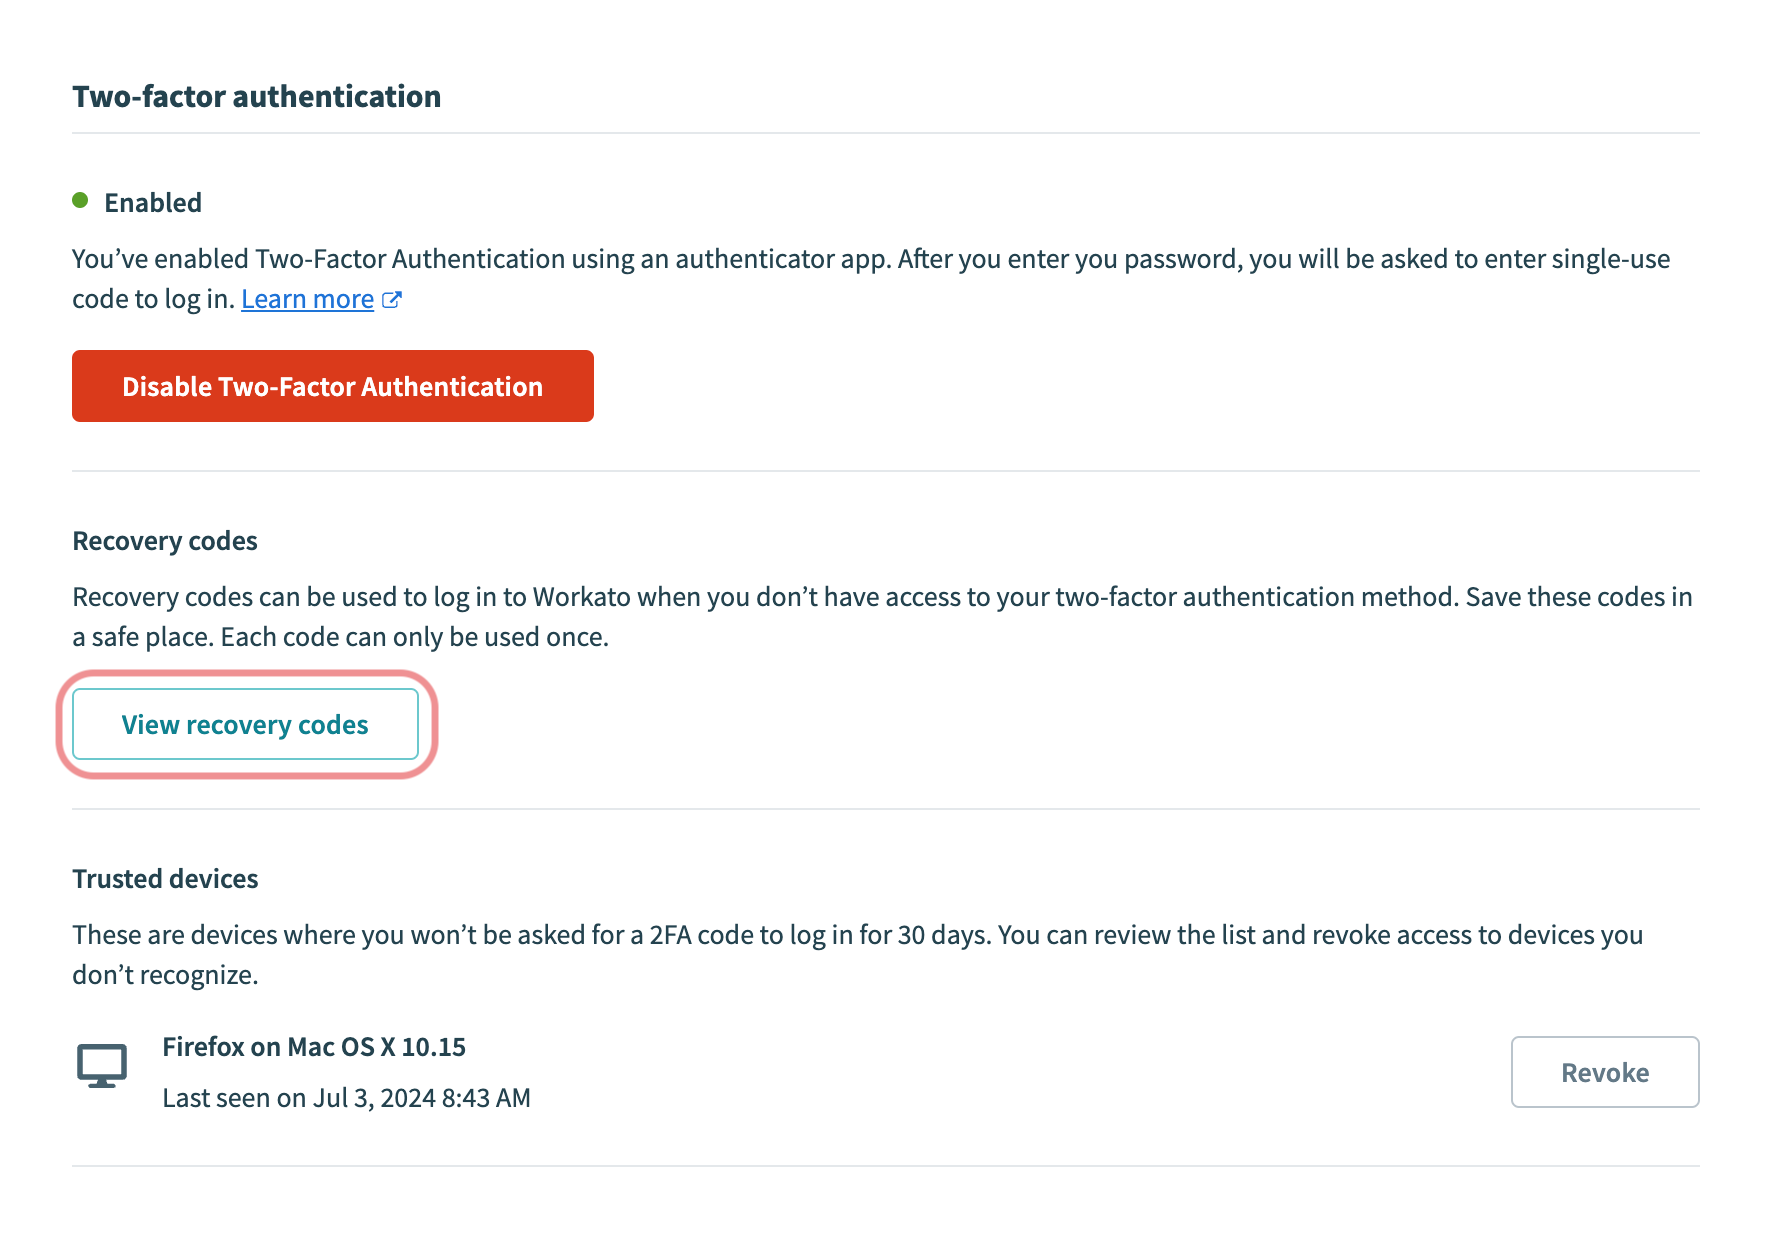The width and height of the screenshot is (1772, 1244).
Task: Open View recovery codes
Action: tap(245, 724)
